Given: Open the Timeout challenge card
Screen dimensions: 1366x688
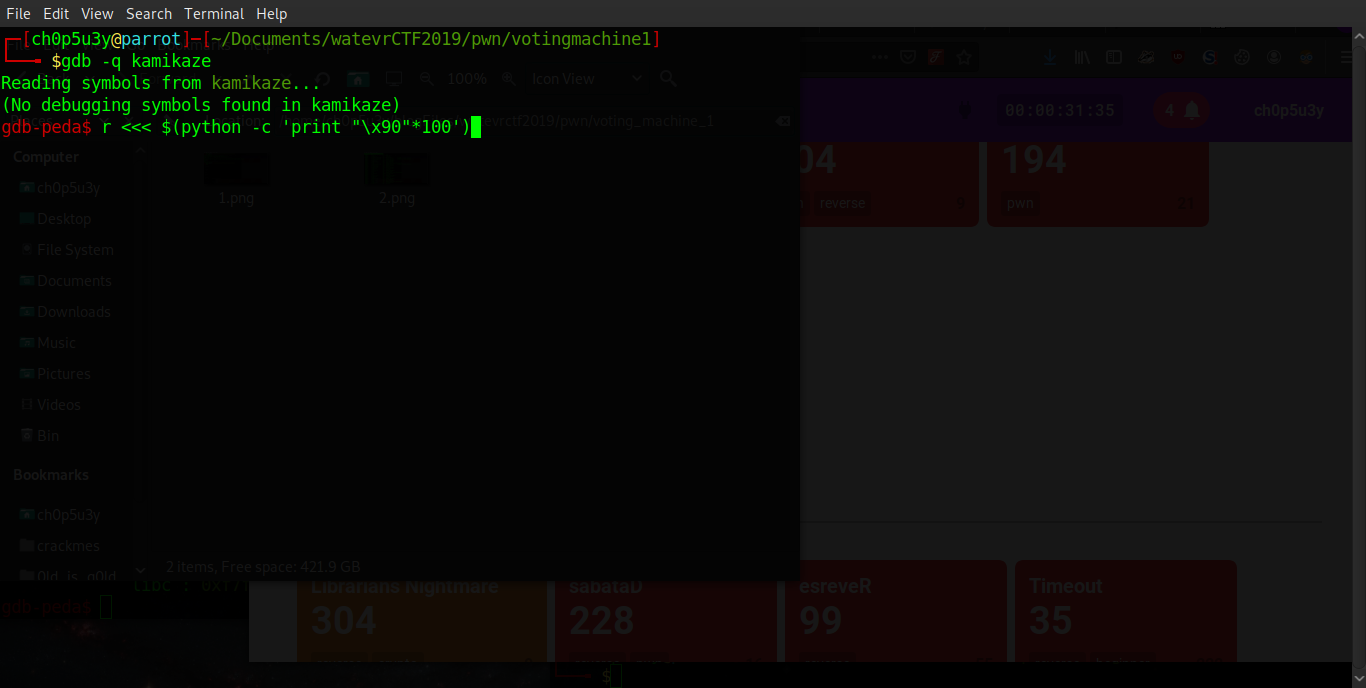Looking at the screenshot, I should (x=1125, y=610).
